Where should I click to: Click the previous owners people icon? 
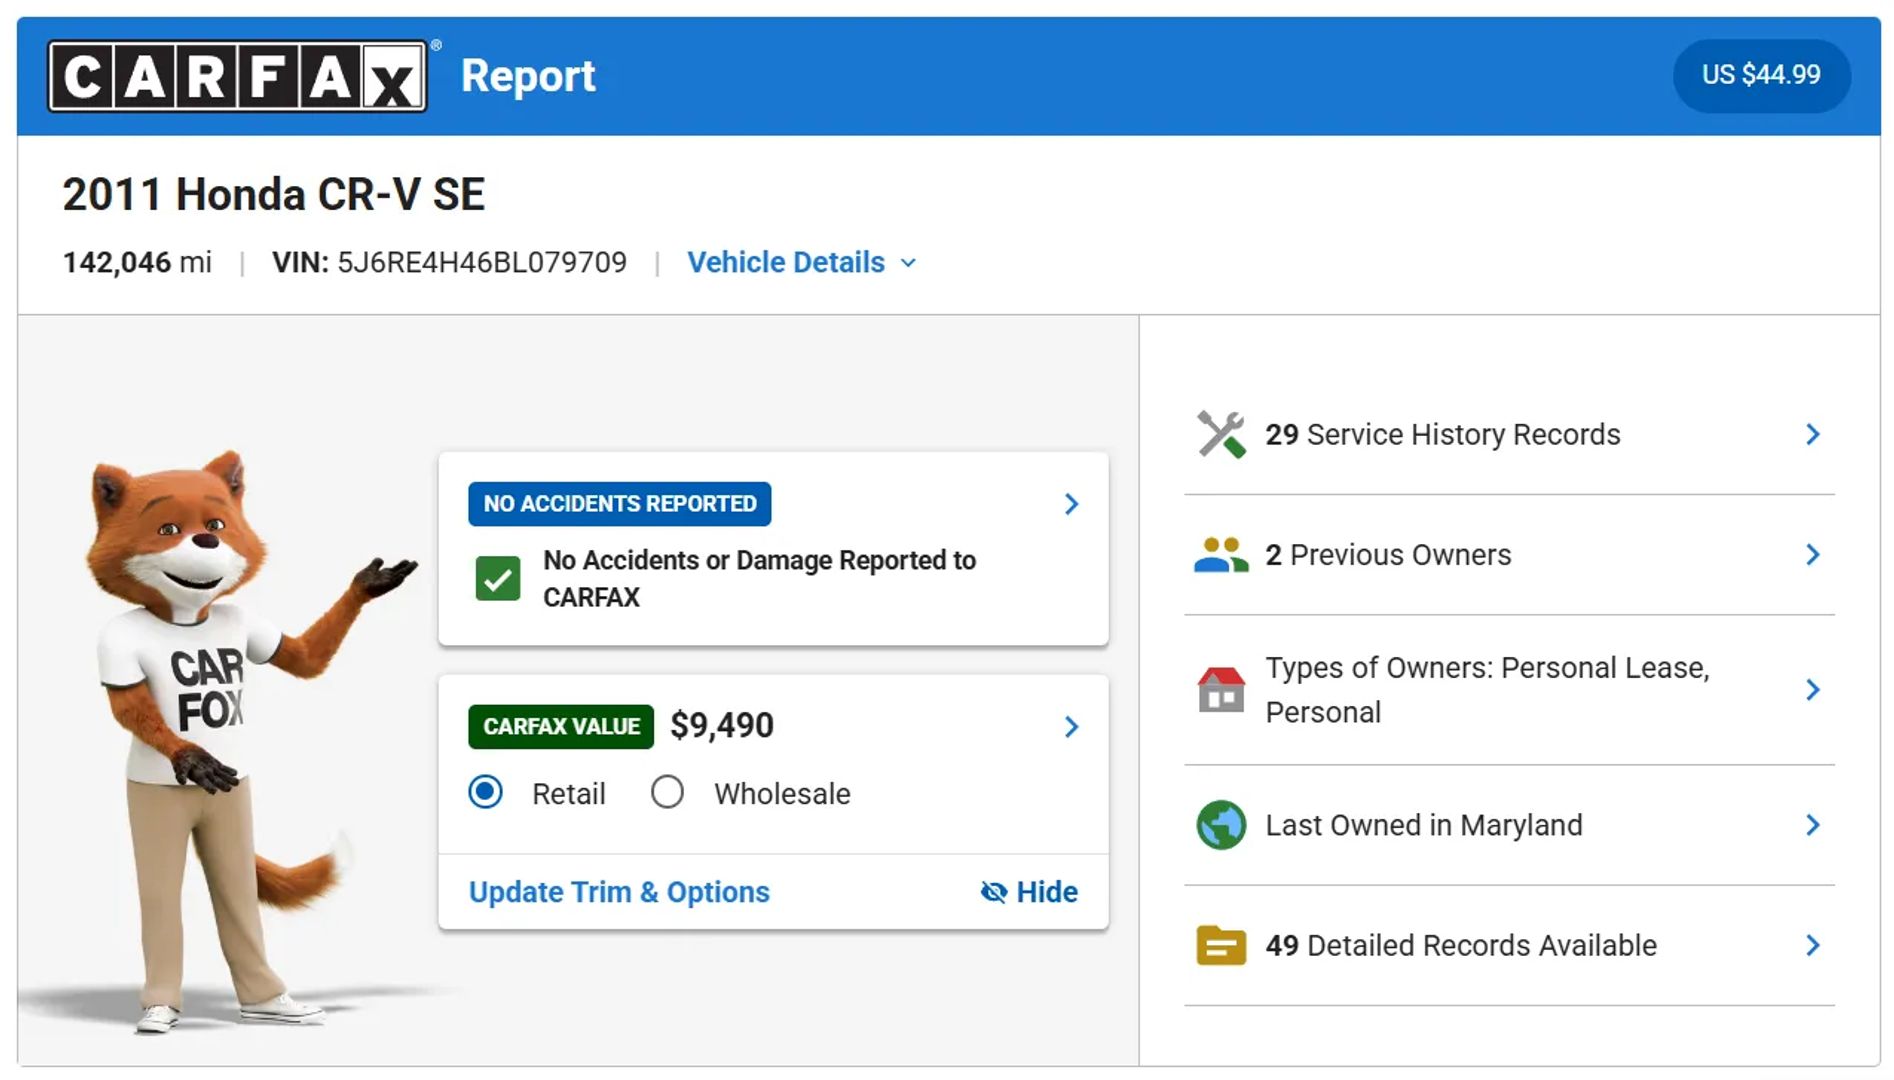click(1221, 555)
